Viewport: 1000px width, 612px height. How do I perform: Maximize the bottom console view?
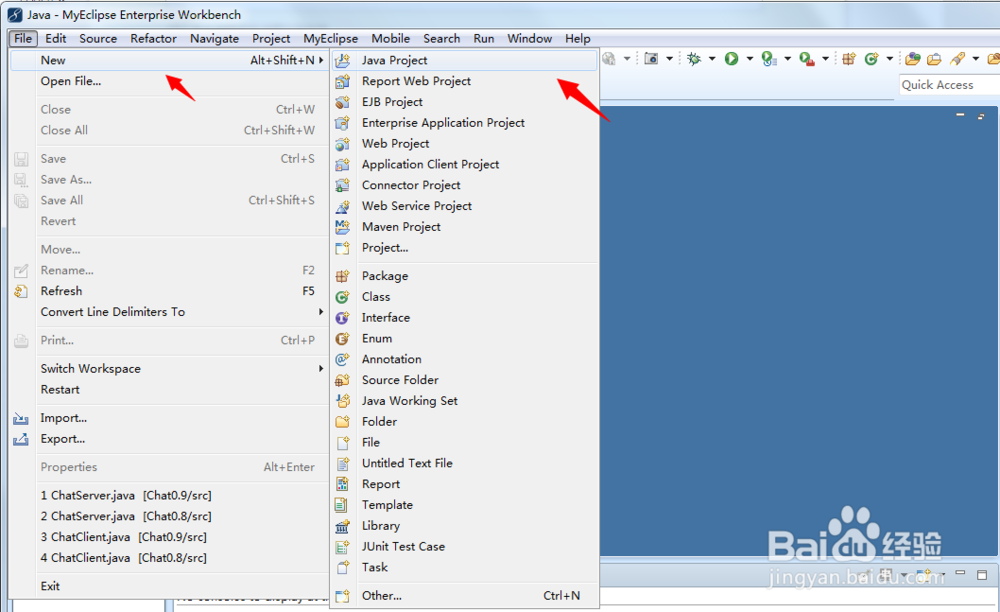tap(982, 574)
